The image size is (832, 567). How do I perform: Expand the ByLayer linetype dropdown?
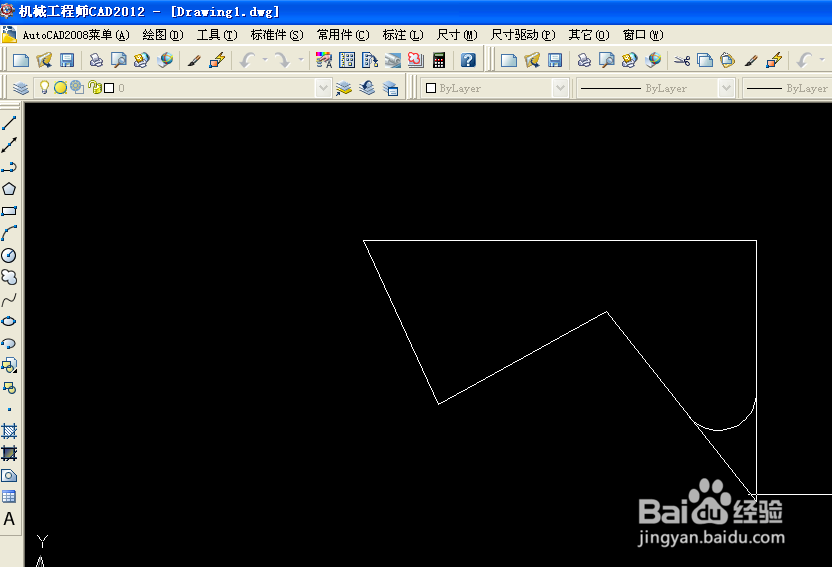pos(726,88)
